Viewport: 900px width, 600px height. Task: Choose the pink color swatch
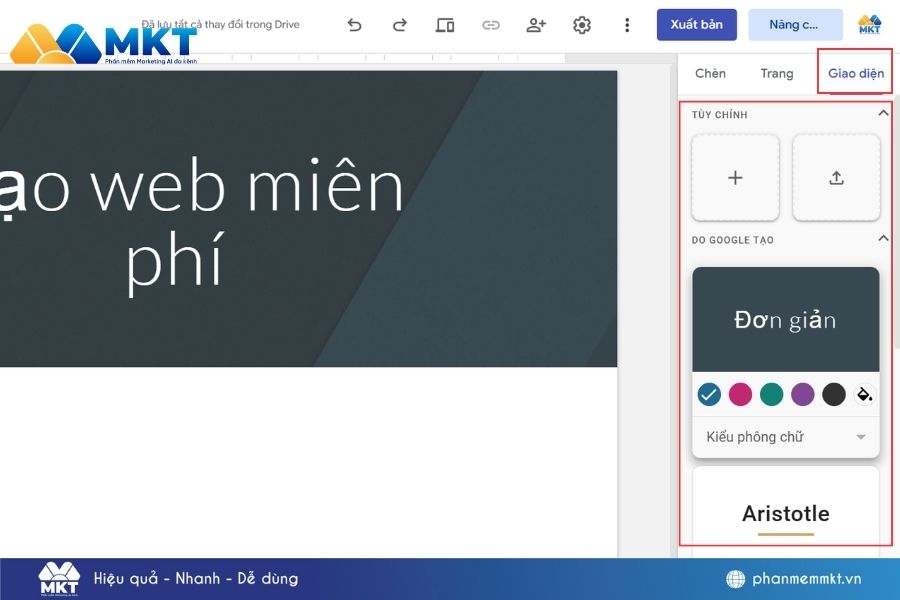coord(740,394)
